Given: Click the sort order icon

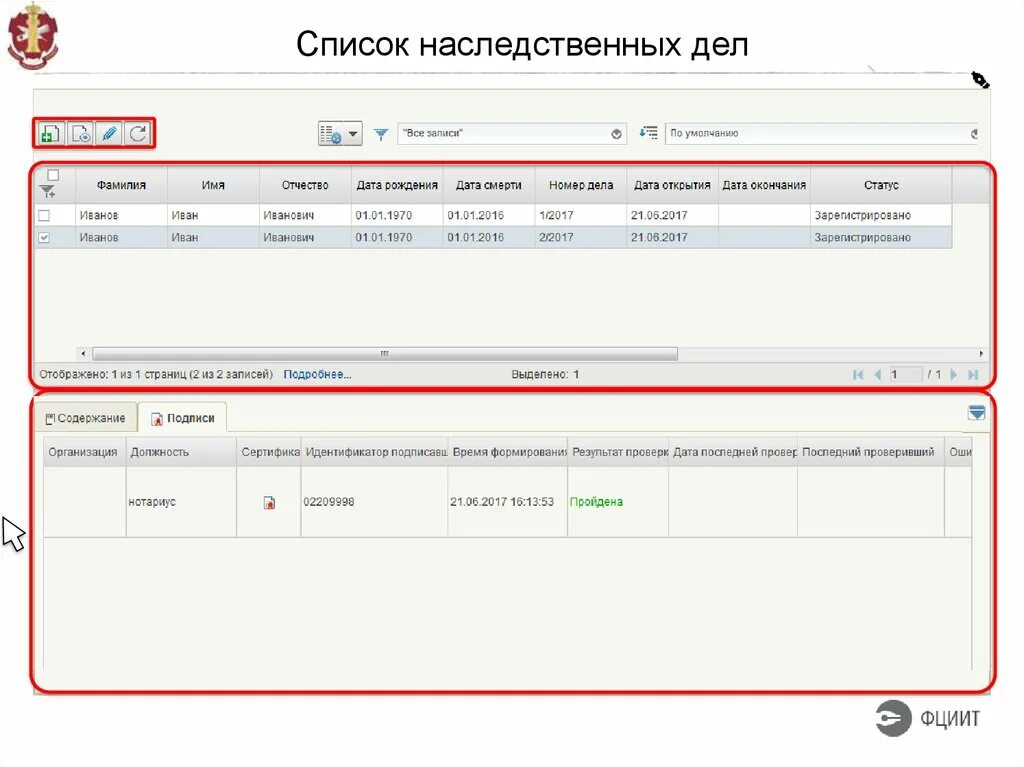Looking at the screenshot, I should (x=648, y=133).
